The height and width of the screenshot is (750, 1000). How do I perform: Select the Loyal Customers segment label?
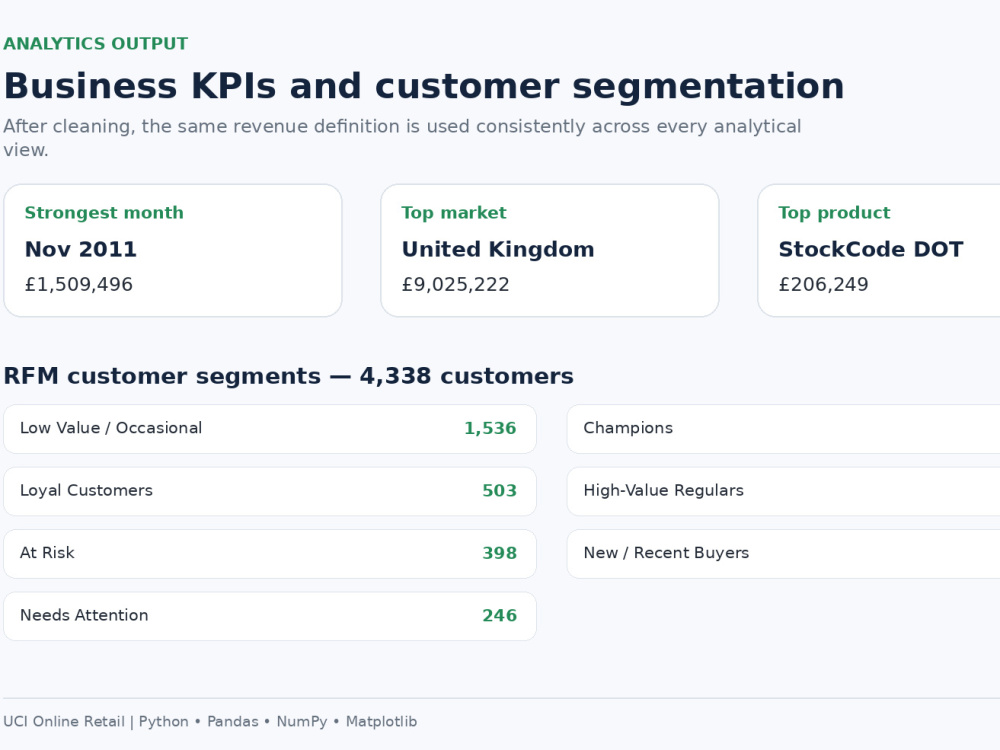click(x=86, y=490)
